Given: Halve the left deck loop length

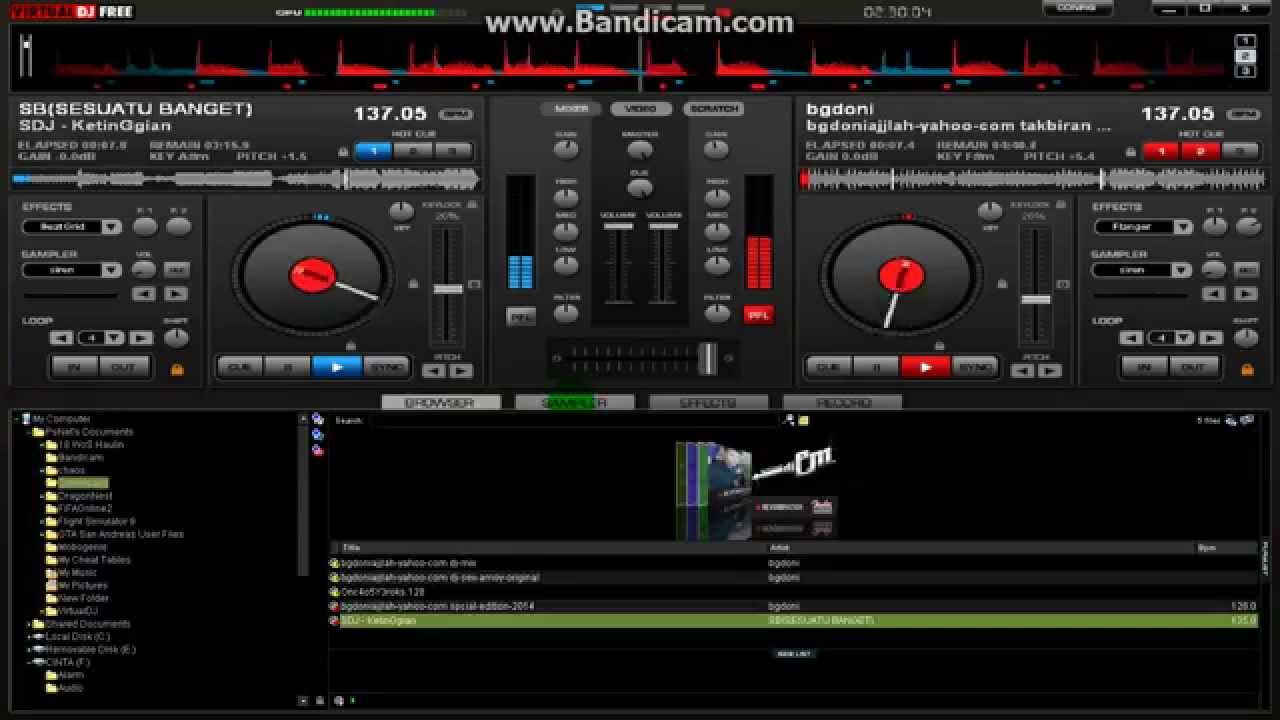Looking at the screenshot, I should (63, 338).
